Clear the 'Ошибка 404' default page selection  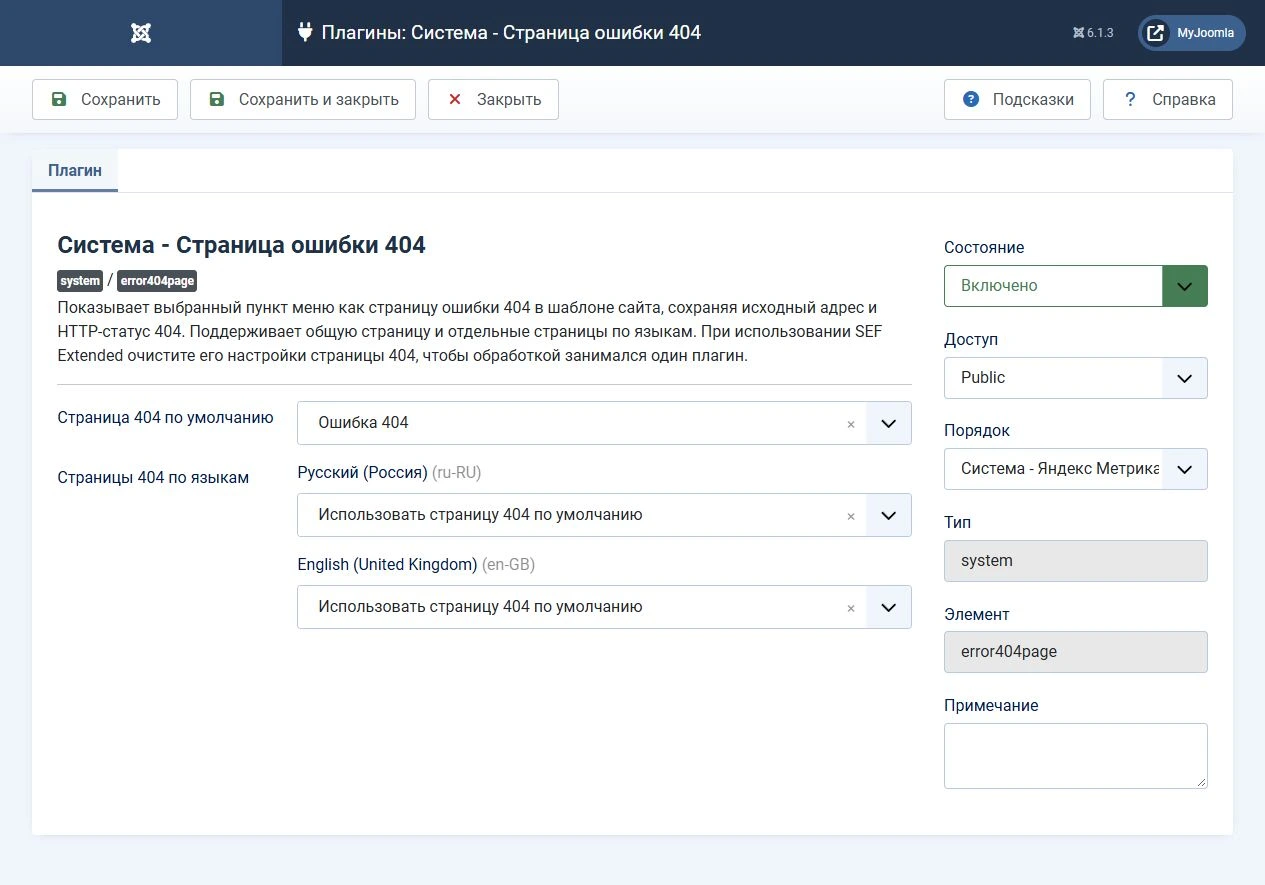(x=851, y=424)
